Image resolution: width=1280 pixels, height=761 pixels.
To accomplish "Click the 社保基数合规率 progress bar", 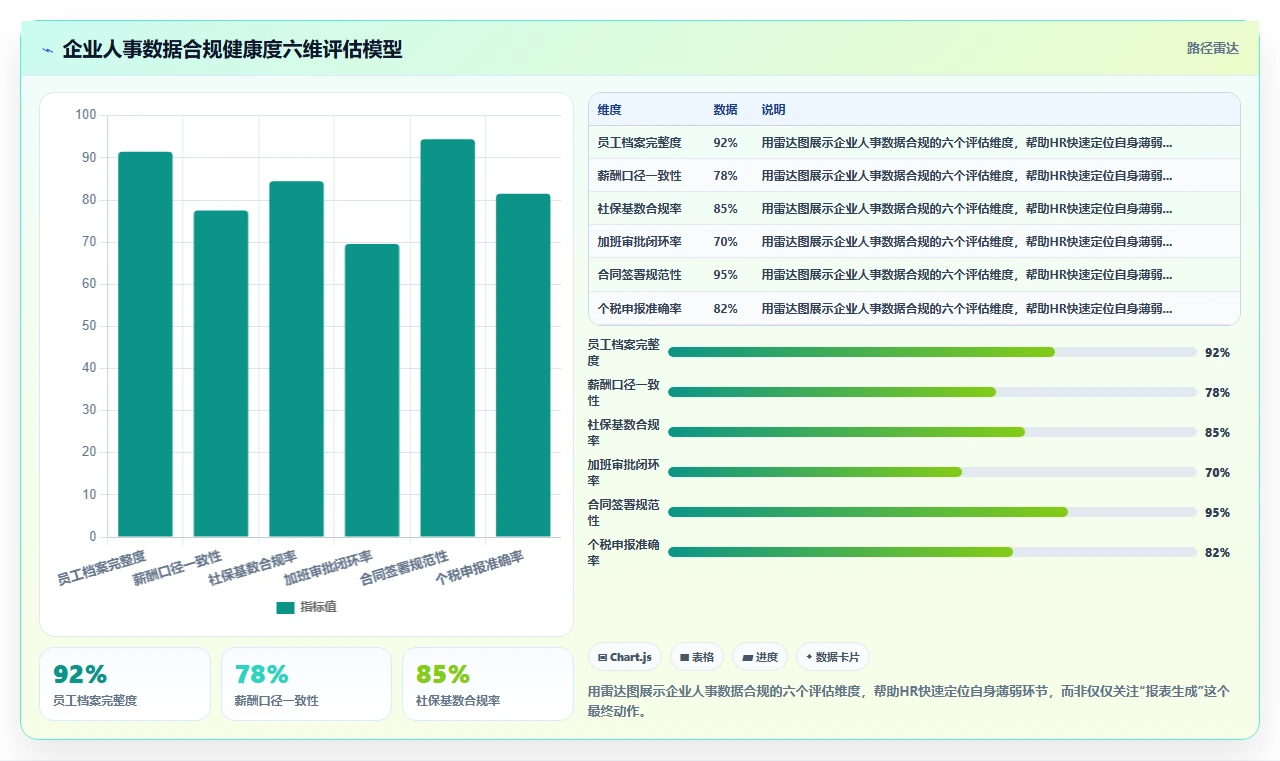I will click(932, 432).
